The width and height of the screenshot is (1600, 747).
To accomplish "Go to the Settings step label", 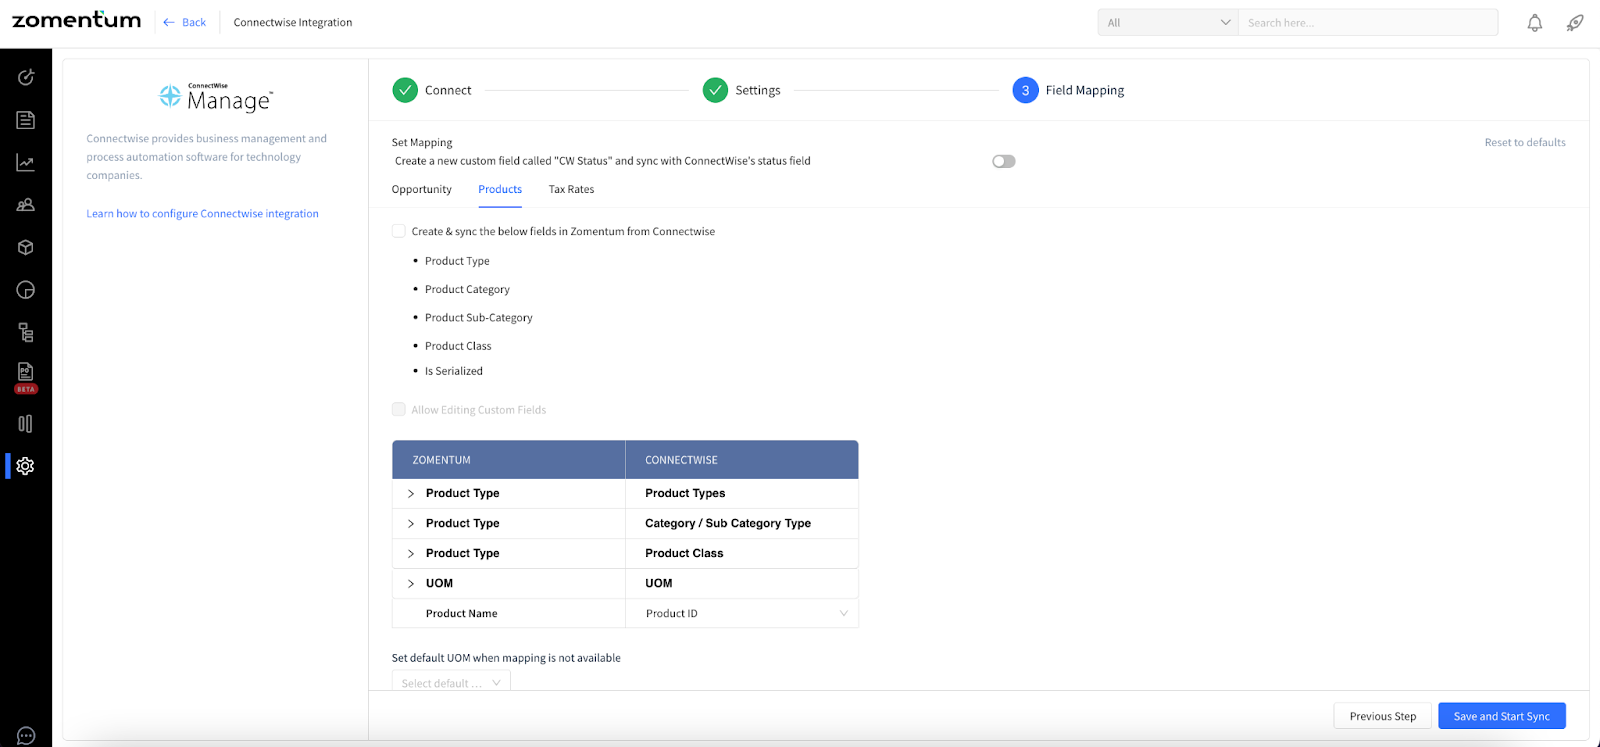I will click(x=758, y=90).
